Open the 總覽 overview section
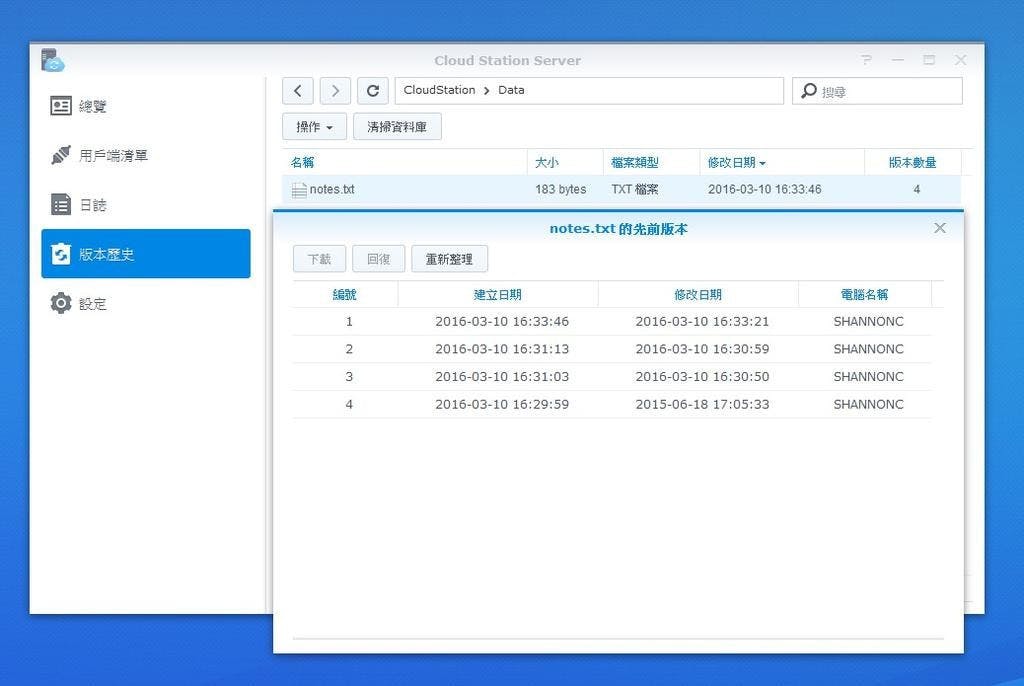The height and width of the screenshot is (686, 1024). pos(146,106)
